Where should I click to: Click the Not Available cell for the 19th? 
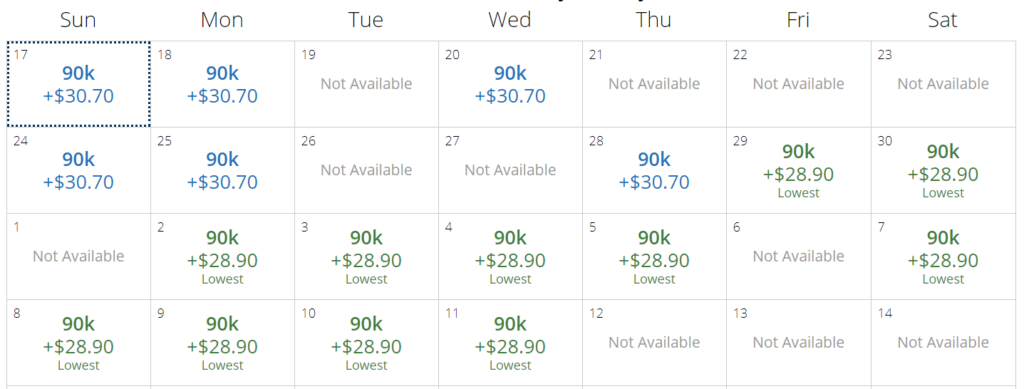click(366, 84)
